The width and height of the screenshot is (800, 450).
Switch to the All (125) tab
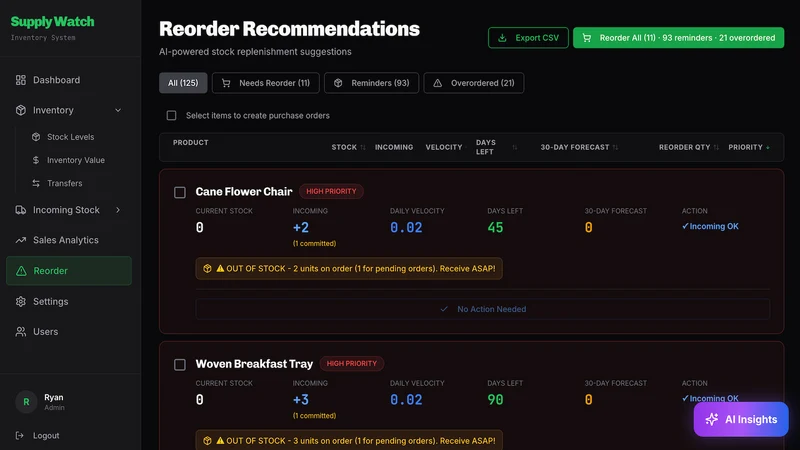(183, 83)
